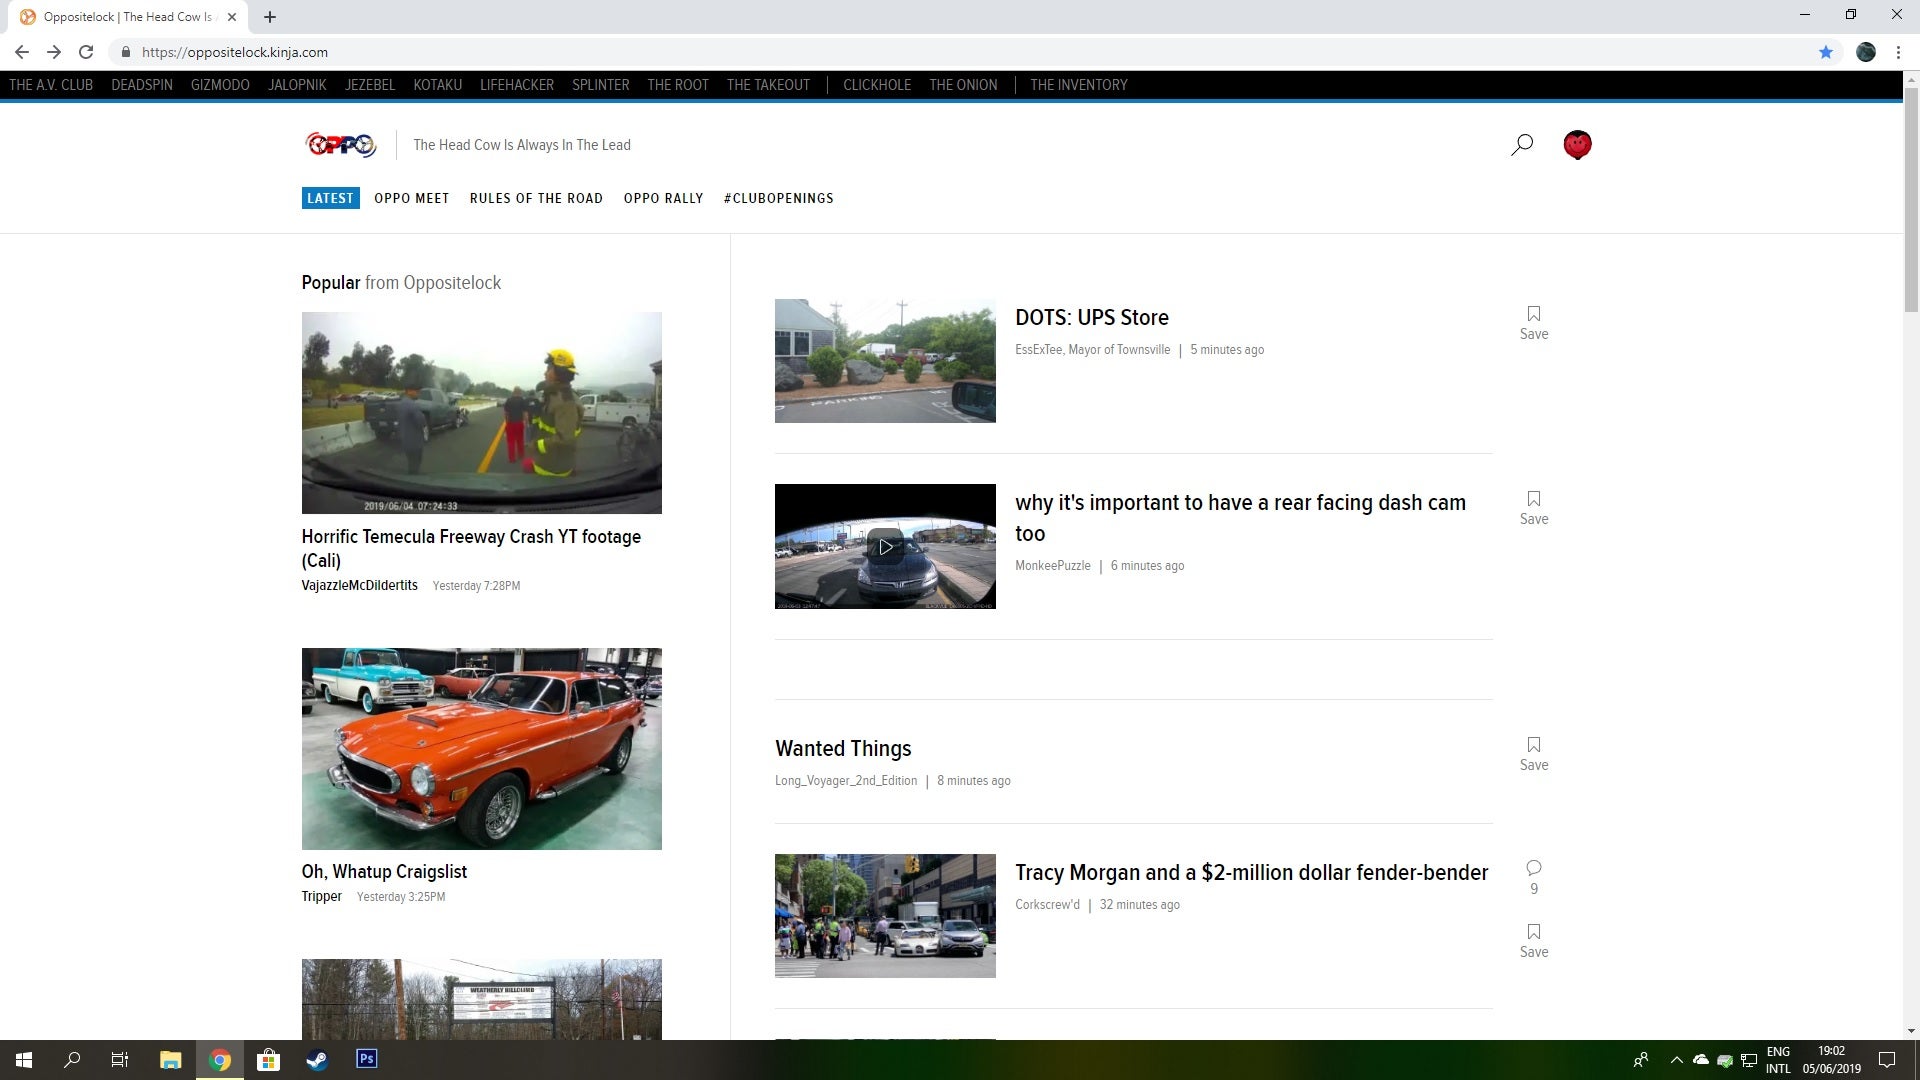Open the rear facing dash cam headline
Image resolution: width=1920 pixels, height=1080 pixels.
coord(1240,517)
